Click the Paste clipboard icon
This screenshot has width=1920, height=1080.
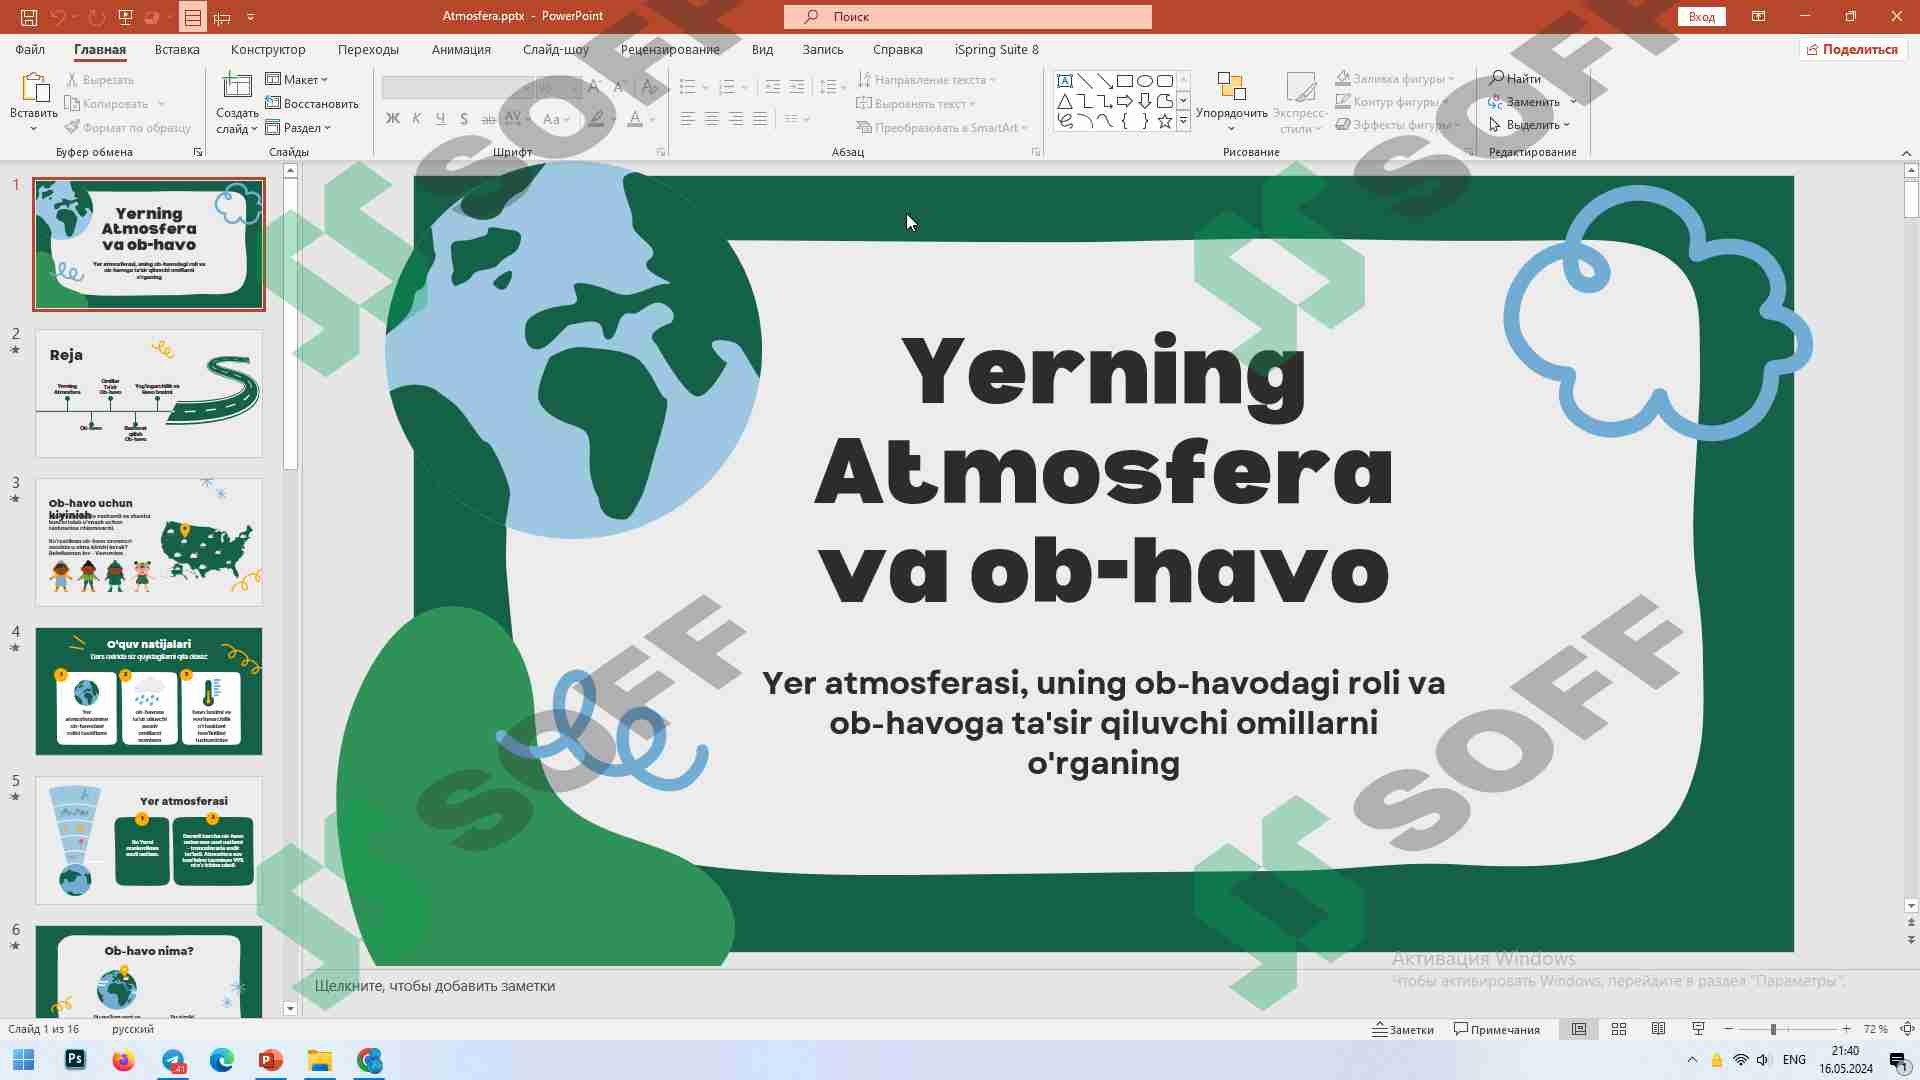coord(34,88)
